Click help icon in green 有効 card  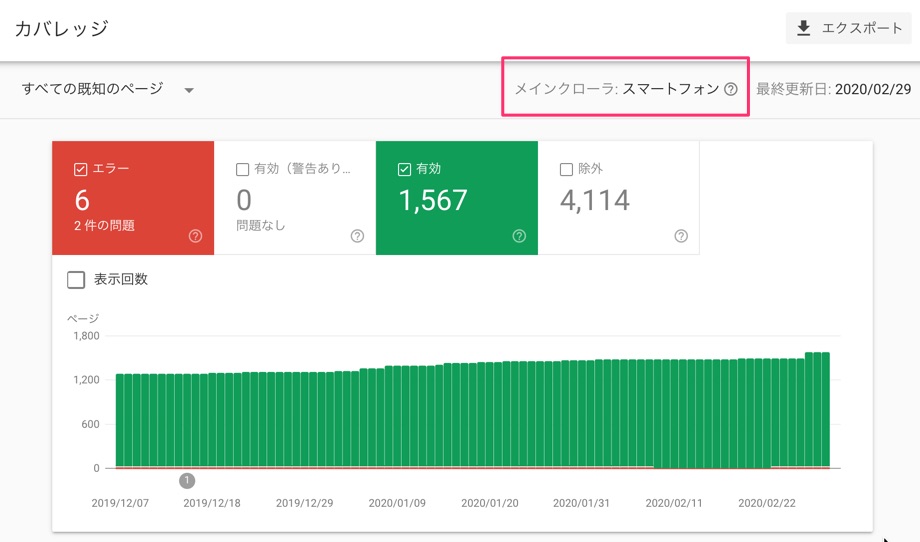(519, 236)
